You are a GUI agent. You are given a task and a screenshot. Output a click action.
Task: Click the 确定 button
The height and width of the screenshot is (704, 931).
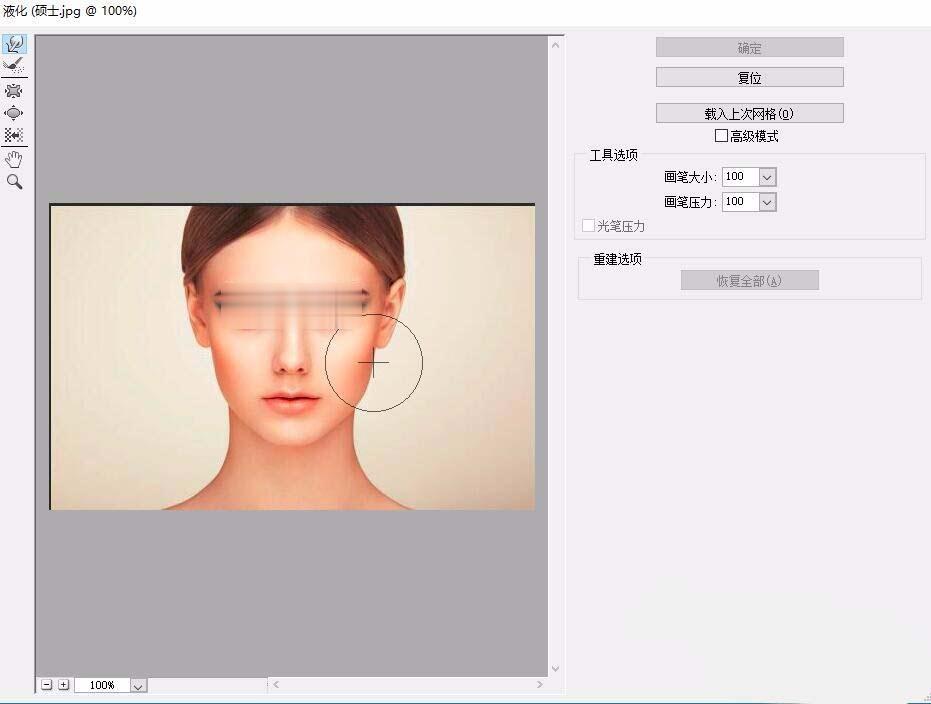(749, 47)
